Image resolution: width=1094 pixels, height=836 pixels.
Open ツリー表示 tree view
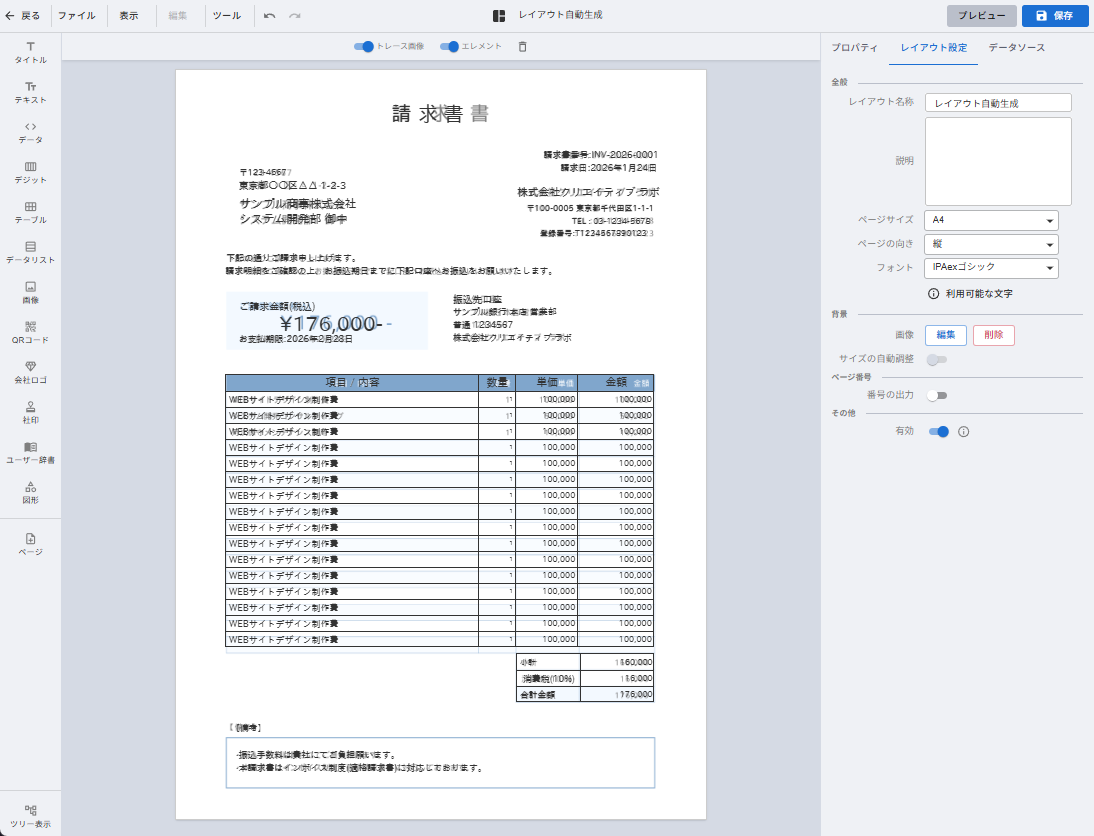(30, 816)
